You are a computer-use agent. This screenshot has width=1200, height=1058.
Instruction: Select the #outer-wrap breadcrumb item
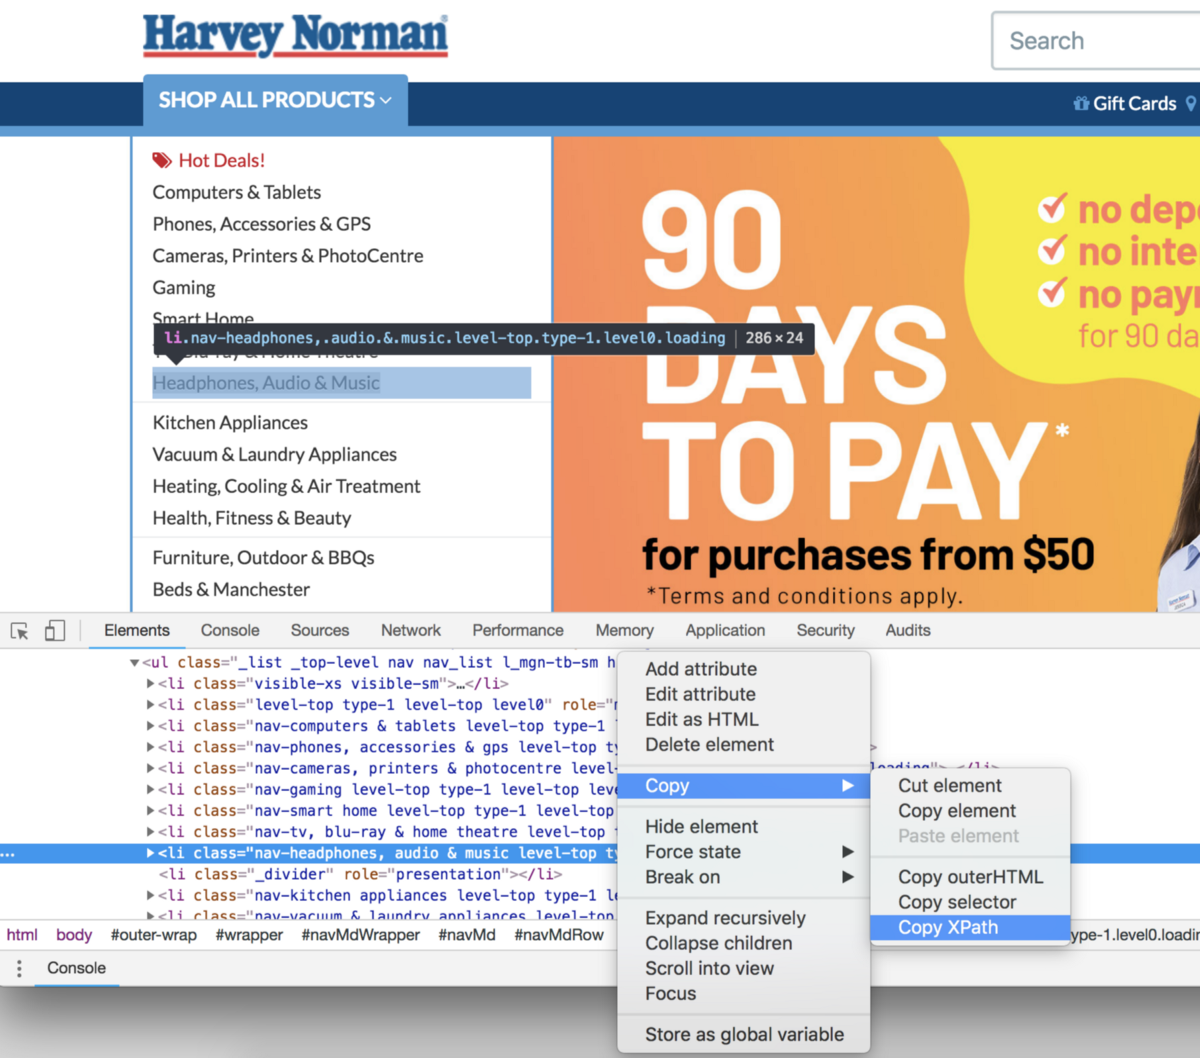point(154,935)
